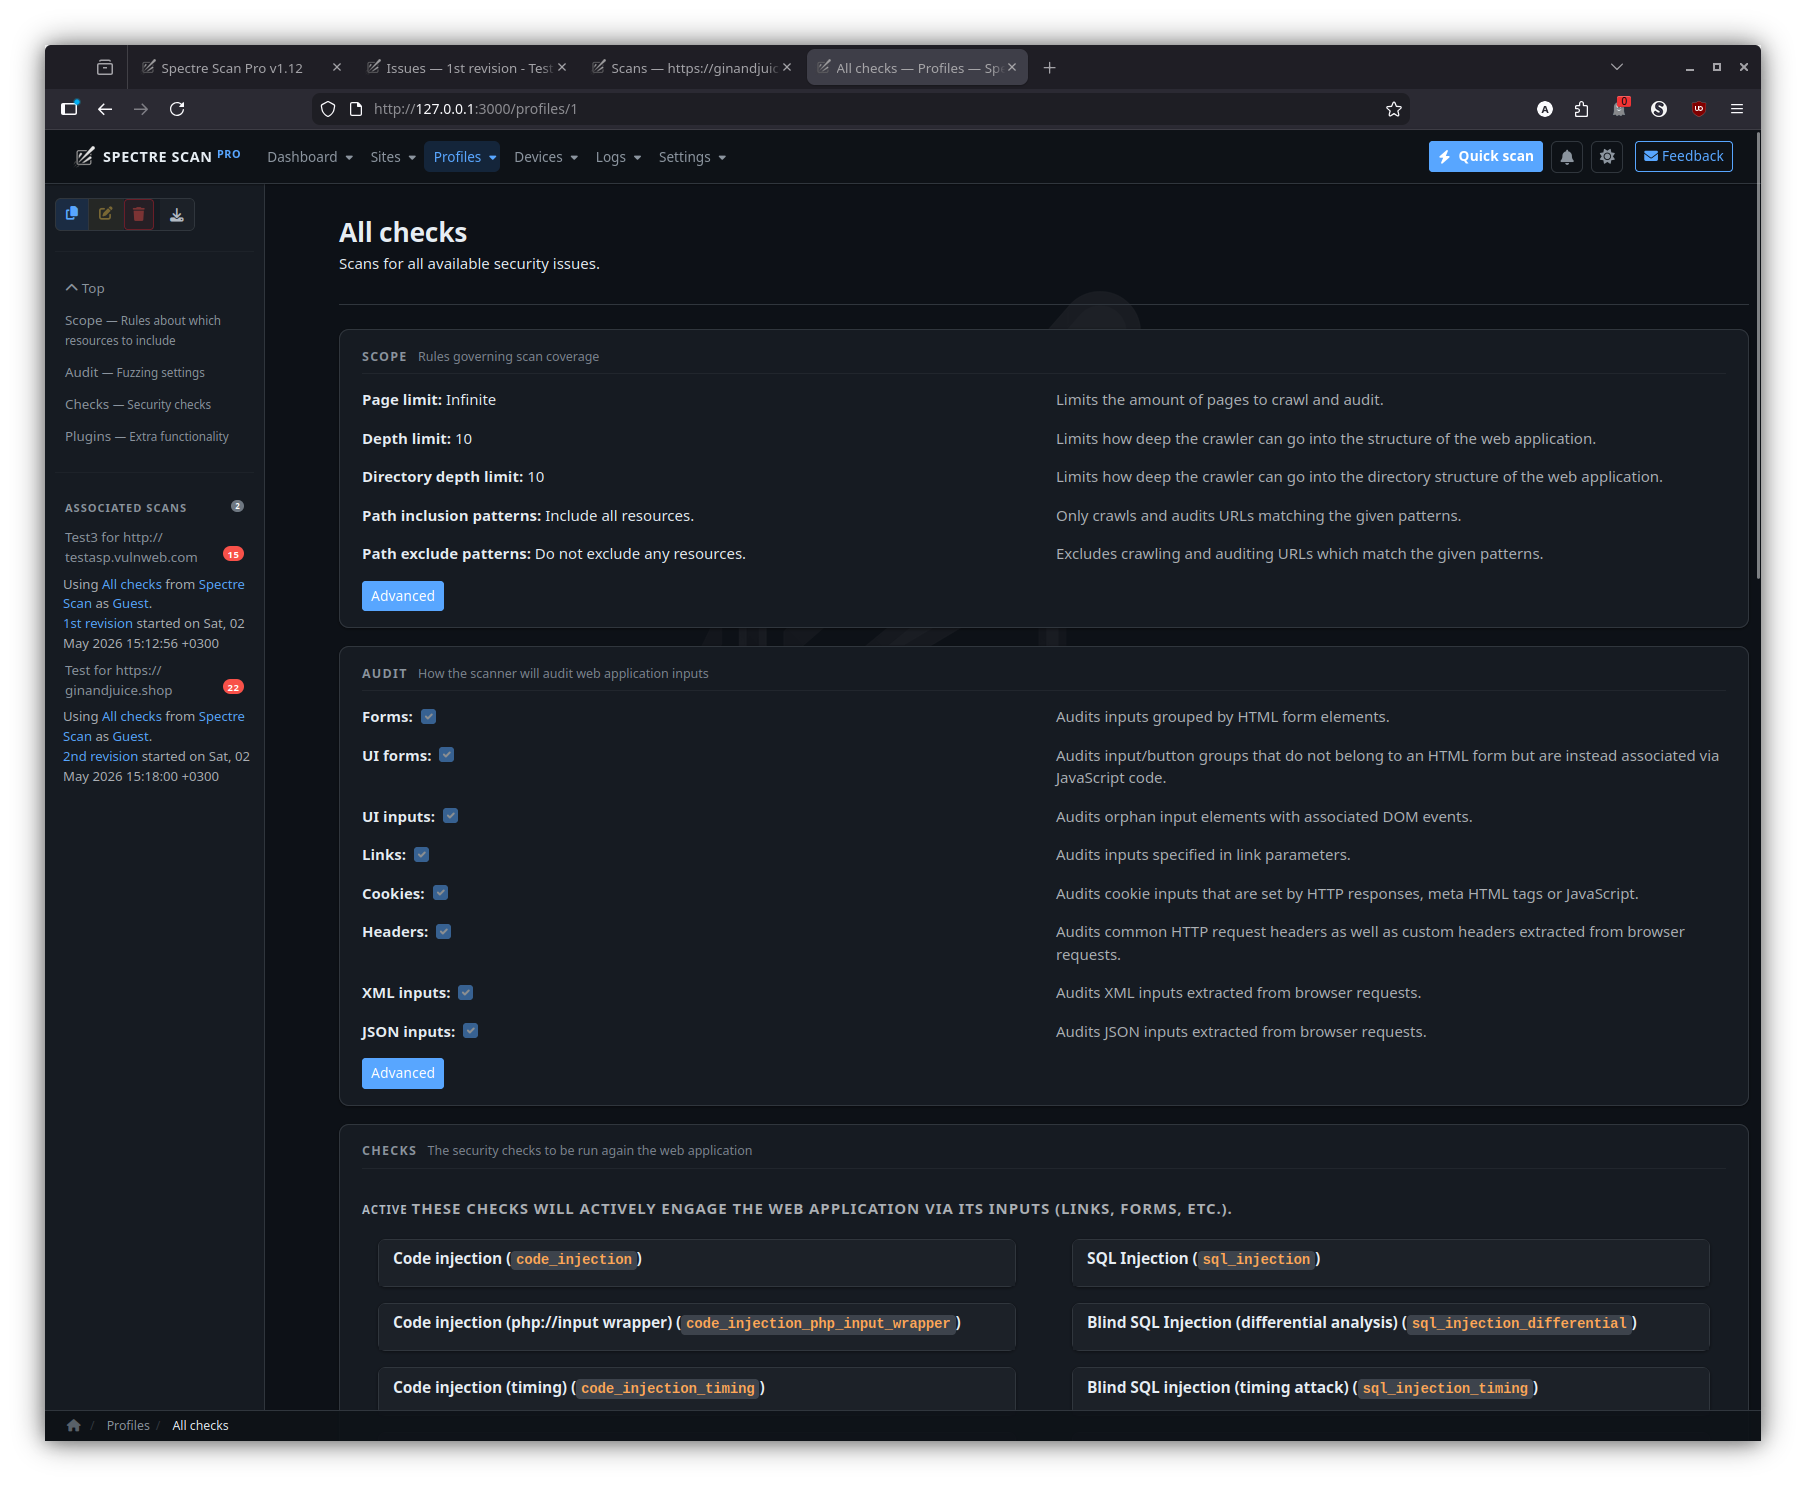Go to Audit — Fuzzing settings in sidebar
Image resolution: width=1806 pixels, height=1486 pixels.
(x=135, y=372)
